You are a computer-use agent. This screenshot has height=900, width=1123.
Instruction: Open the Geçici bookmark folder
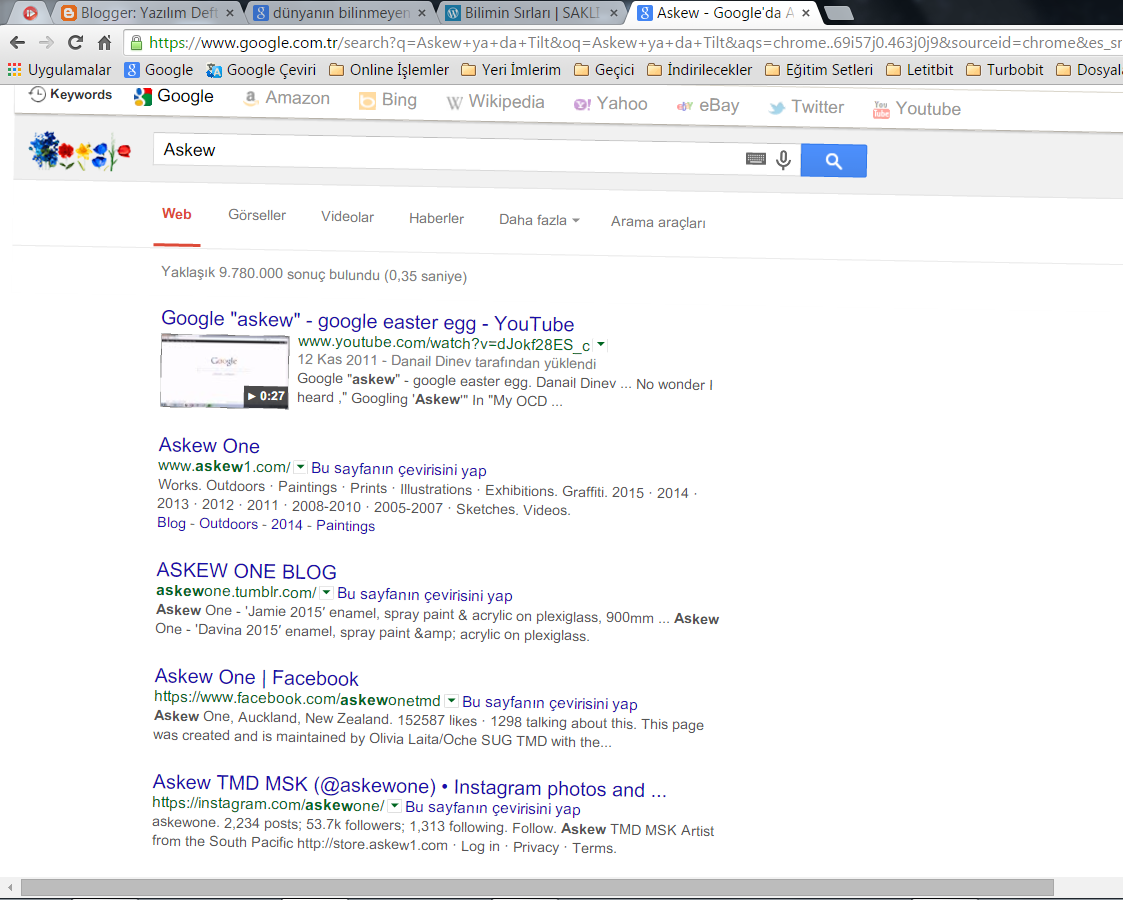(604, 70)
